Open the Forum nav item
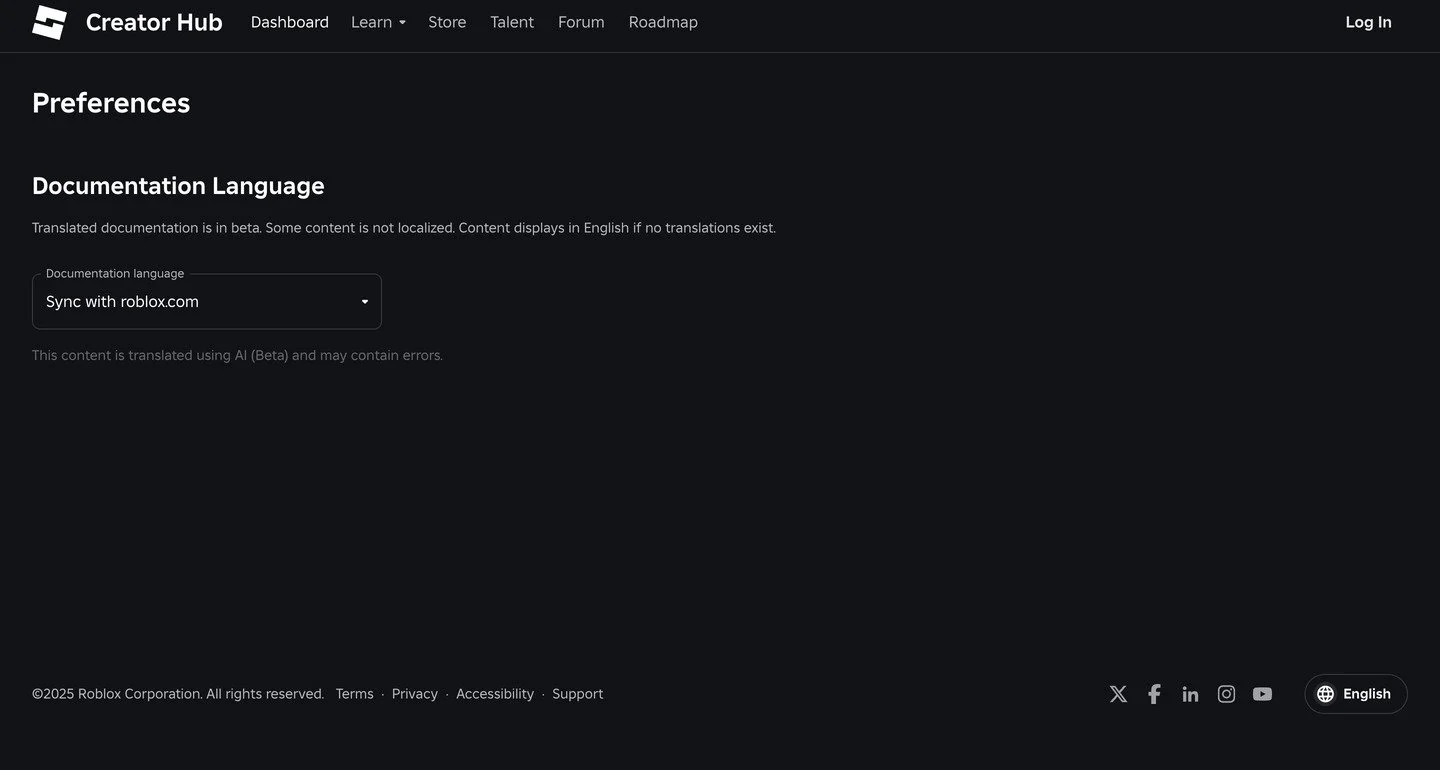This screenshot has width=1440, height=770. click(x=581, y=22)
